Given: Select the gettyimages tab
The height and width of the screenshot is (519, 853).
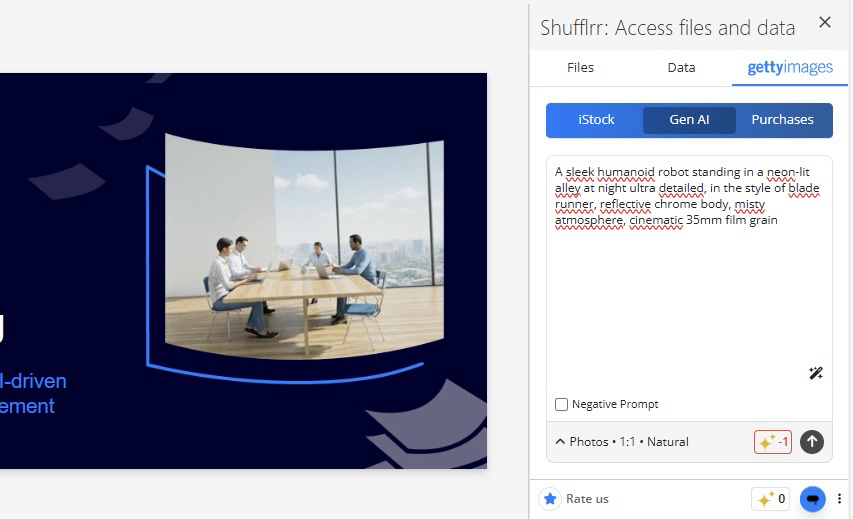Looking at the screenshot, I should [x=790, y=67].
